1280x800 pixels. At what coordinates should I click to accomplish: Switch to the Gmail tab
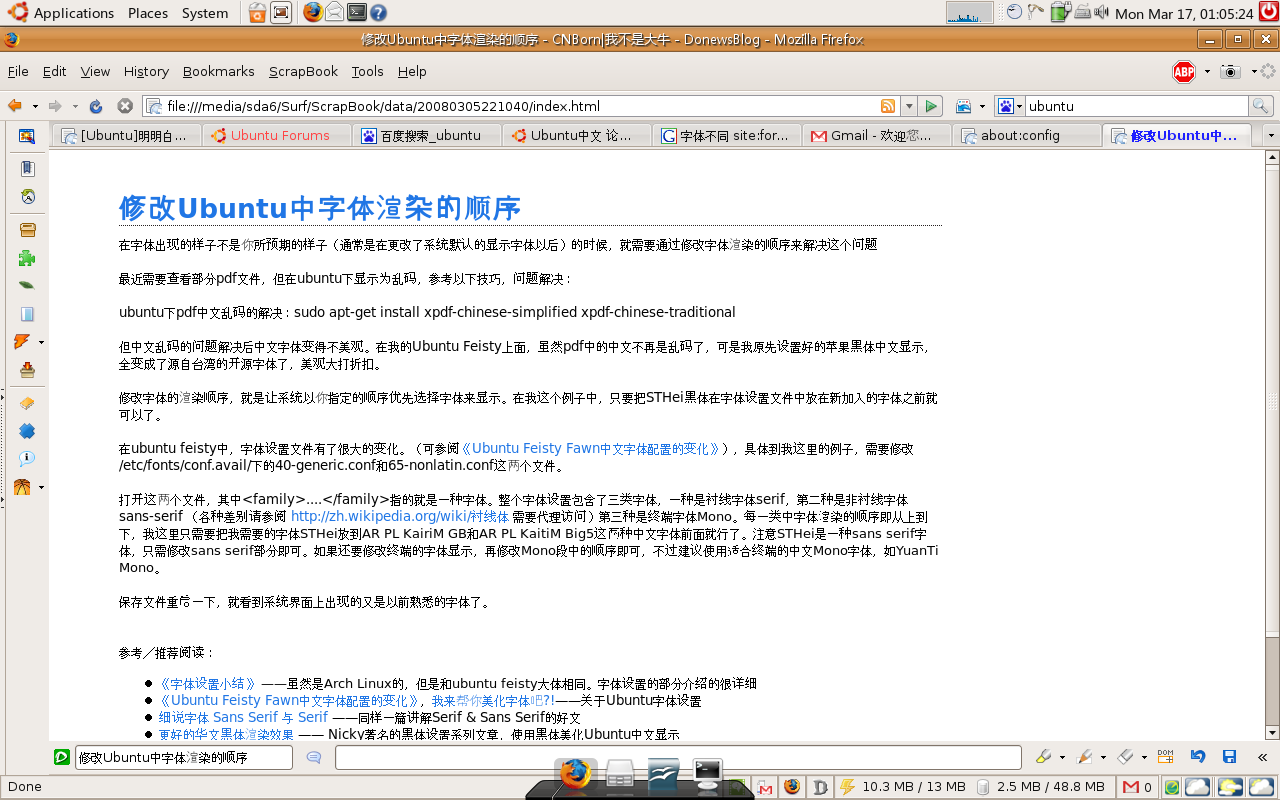click(x=877, y=136)
